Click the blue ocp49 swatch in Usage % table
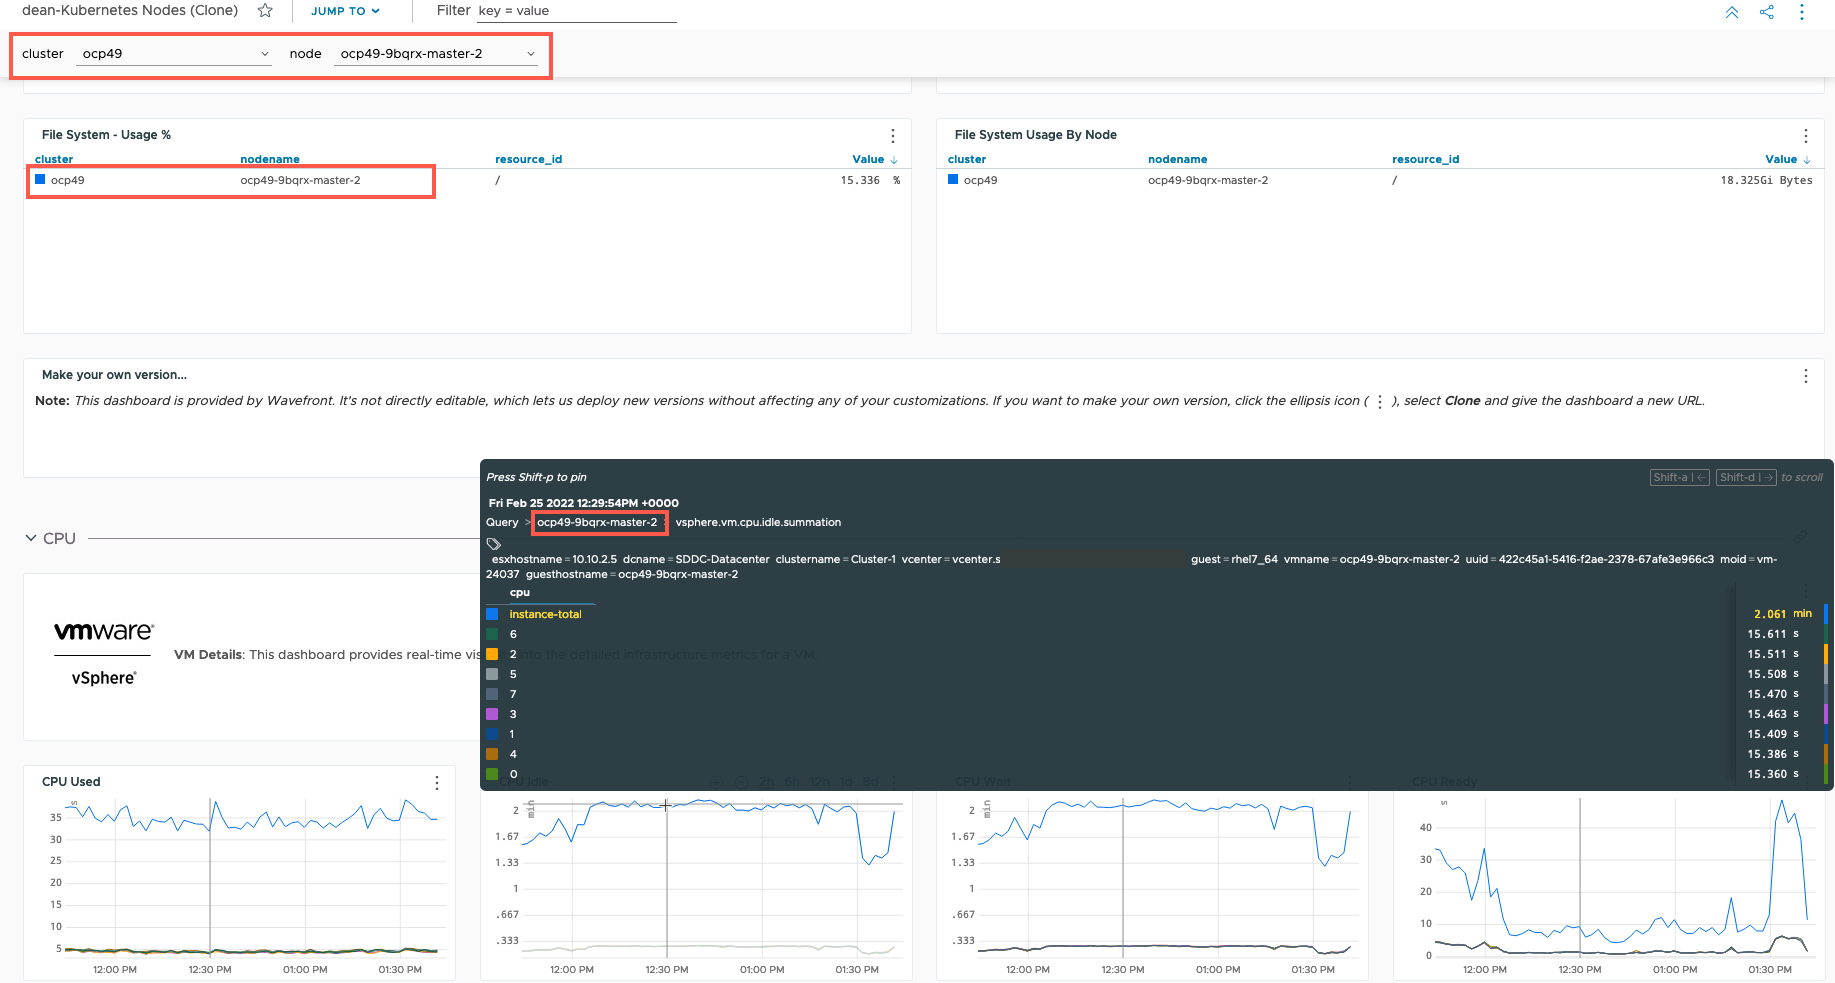The width and height of the screenshot is (1835, 983). tap(40, 180)
